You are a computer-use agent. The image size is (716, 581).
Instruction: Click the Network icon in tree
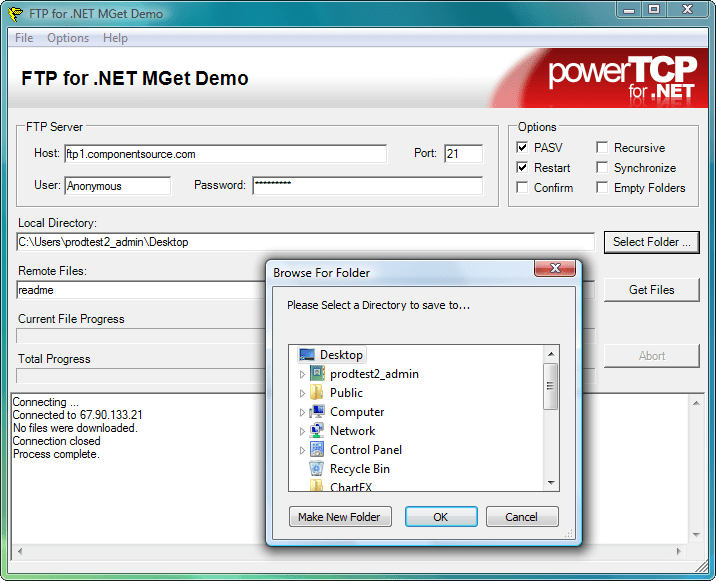pyautogui.click(x=316, y=431)
